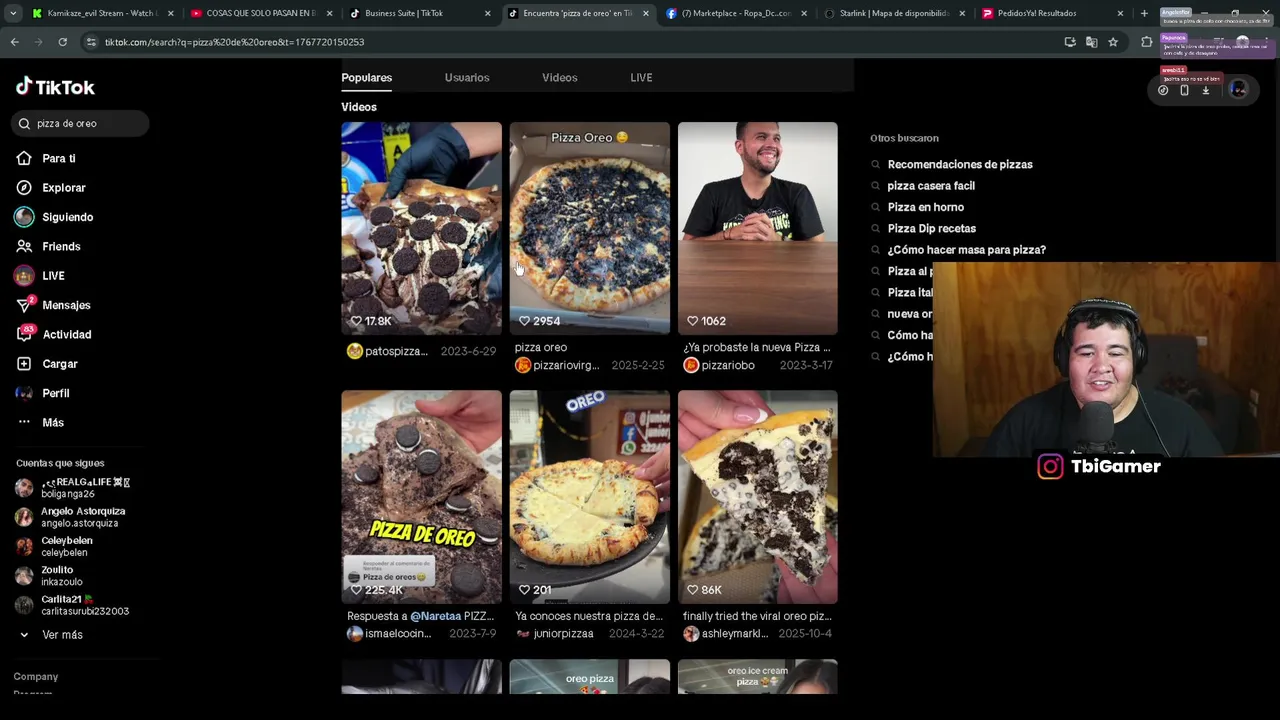This screenshot has height=720, width=1280.
Task: Open the LIVE sidebar icon
Action: (x=24, y=276)
